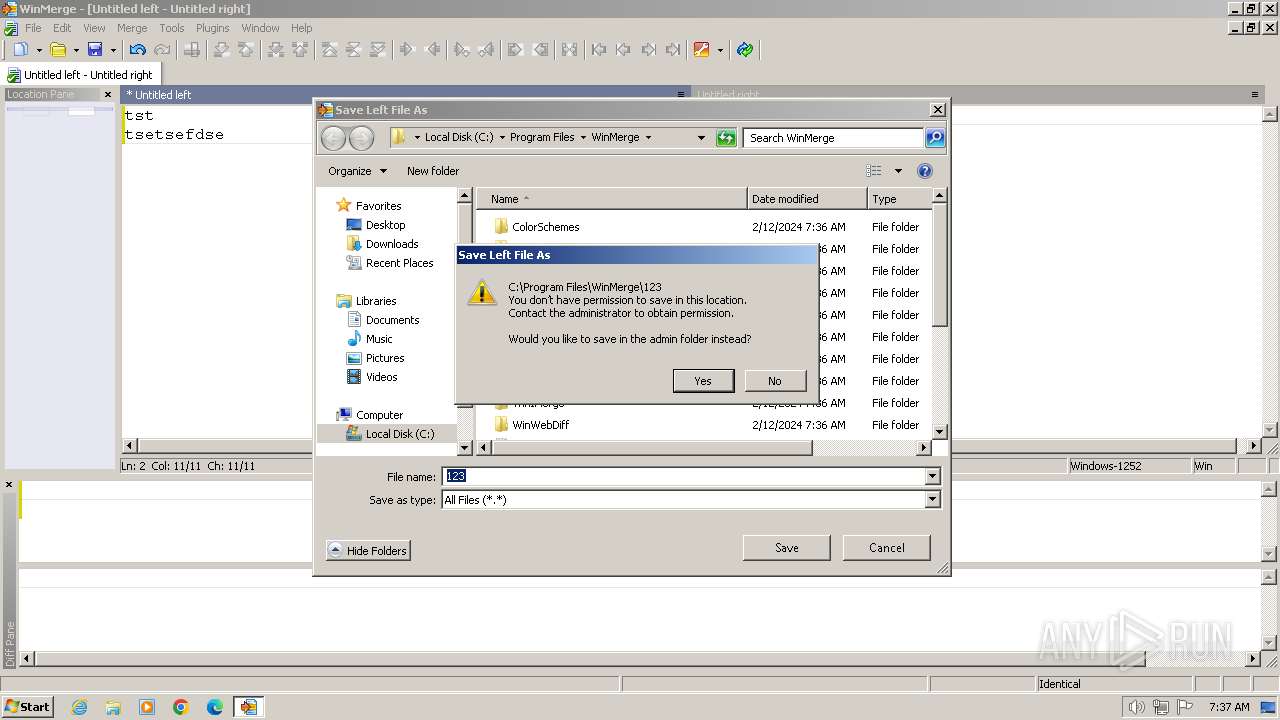
Task: Expand the Open toolbar dropdown arrow
Action: (x=76, y=50)
